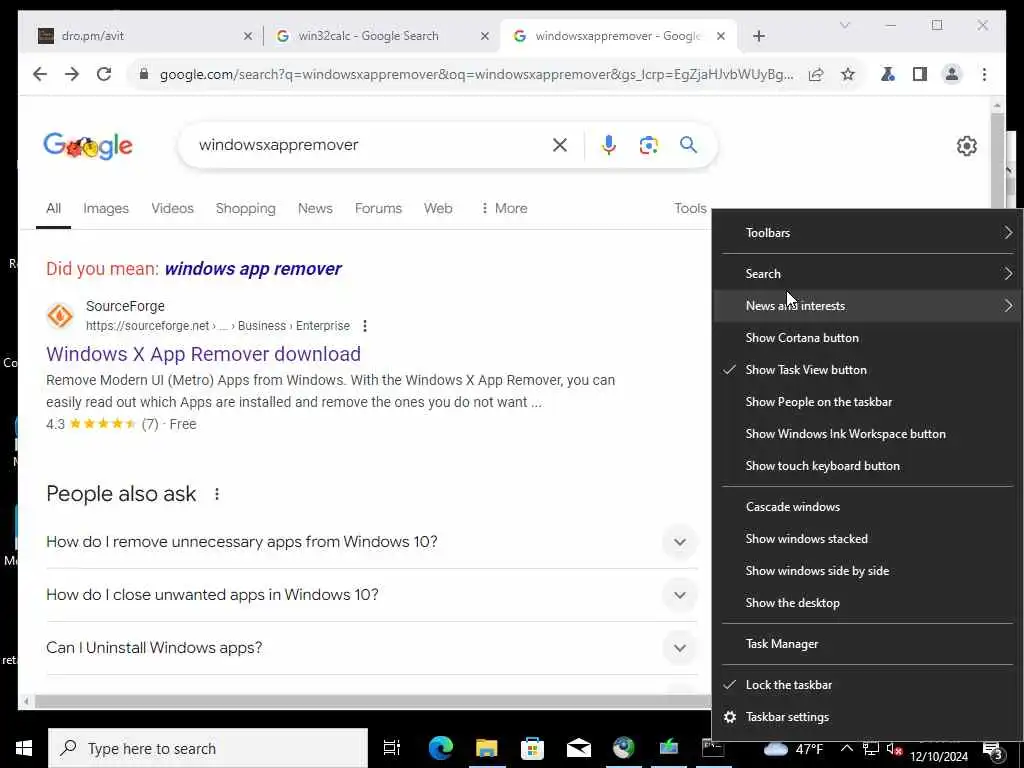Image resolution: width=1024 pixels, height=768 pixels.
Task: Select Cascade windows in context menu
Action: [x=867, y=507]
